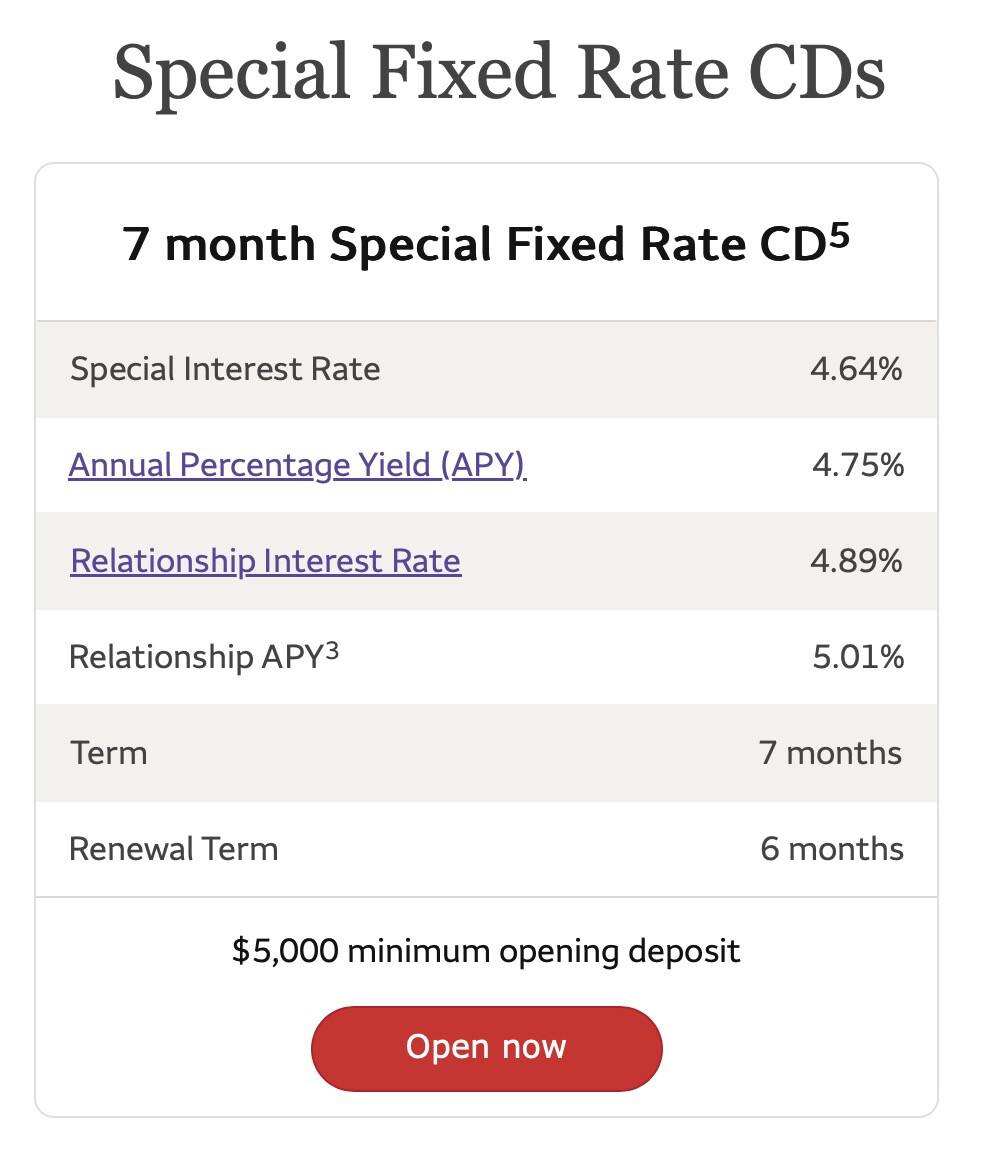Select the 5.01% Relationship APY value
Screen dimensions: 984x1160
click(x=857, y=657)
